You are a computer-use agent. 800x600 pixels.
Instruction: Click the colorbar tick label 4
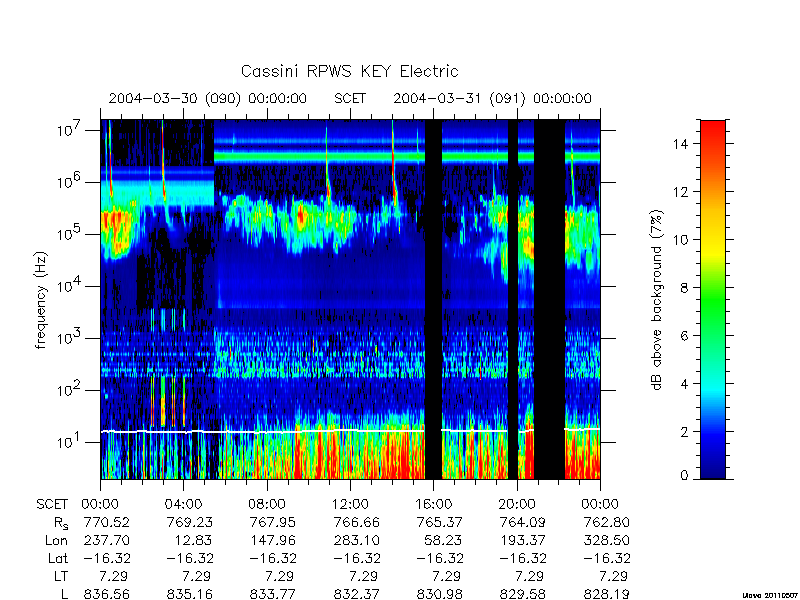(x=684, y=384)
